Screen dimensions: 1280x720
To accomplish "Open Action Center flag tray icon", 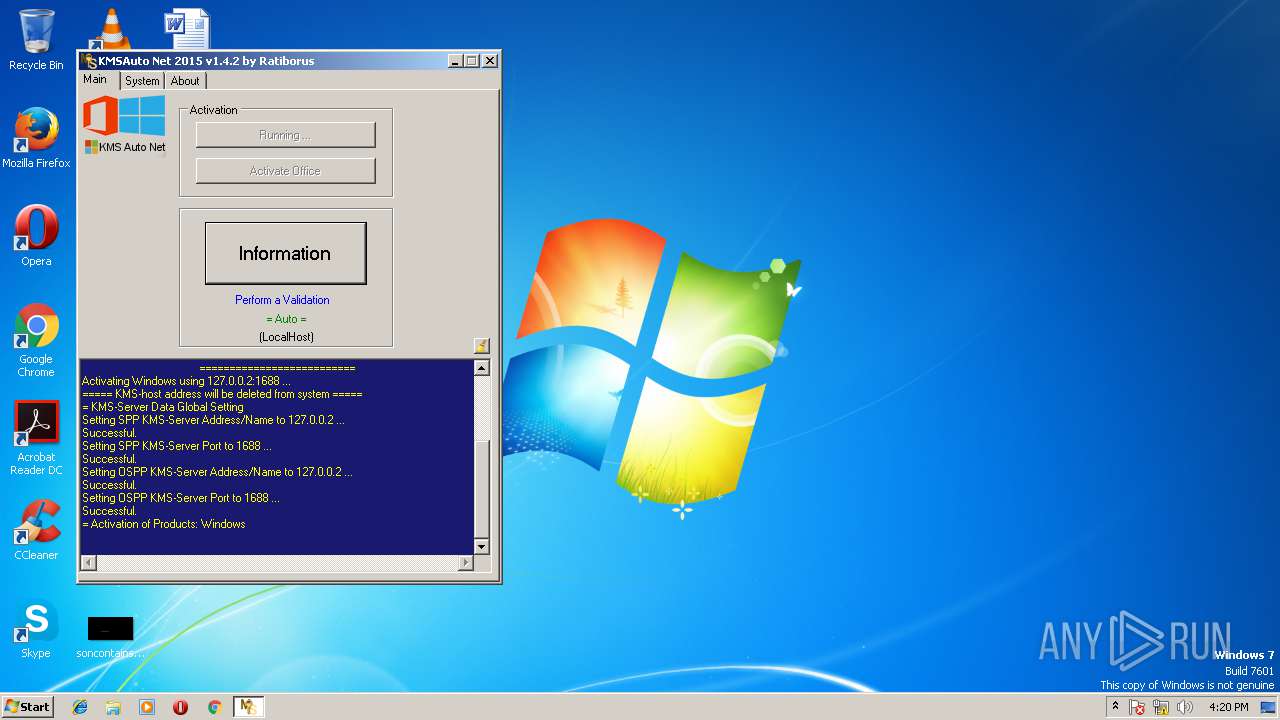I will [x=1138, y=707].
